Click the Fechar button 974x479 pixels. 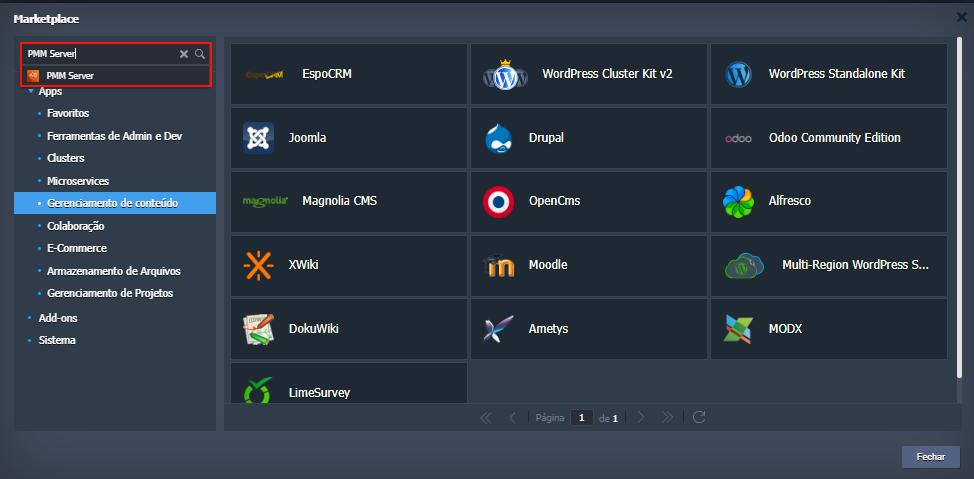[931, 457]
